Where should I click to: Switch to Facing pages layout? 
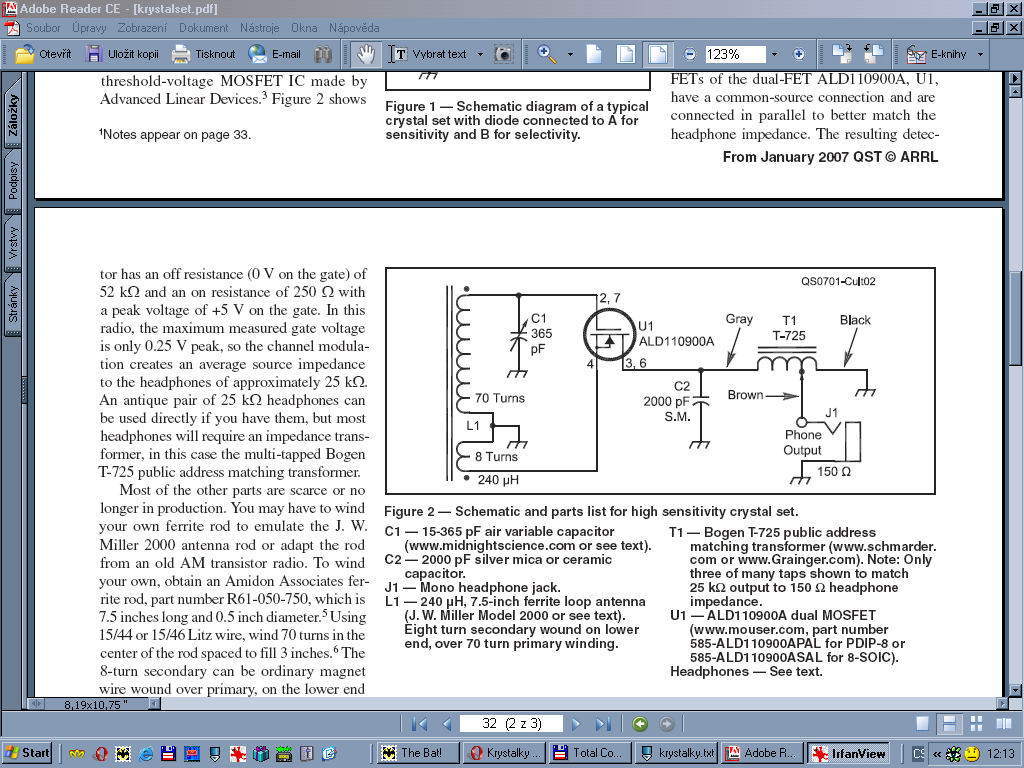1004,724
